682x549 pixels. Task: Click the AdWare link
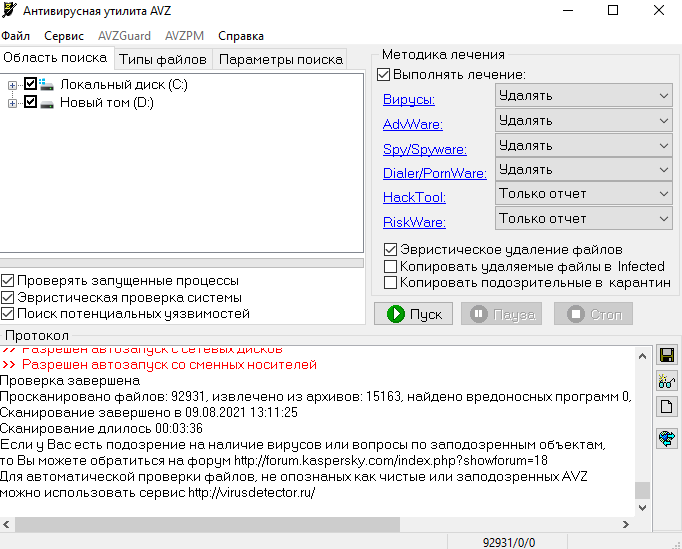point(413,124)
